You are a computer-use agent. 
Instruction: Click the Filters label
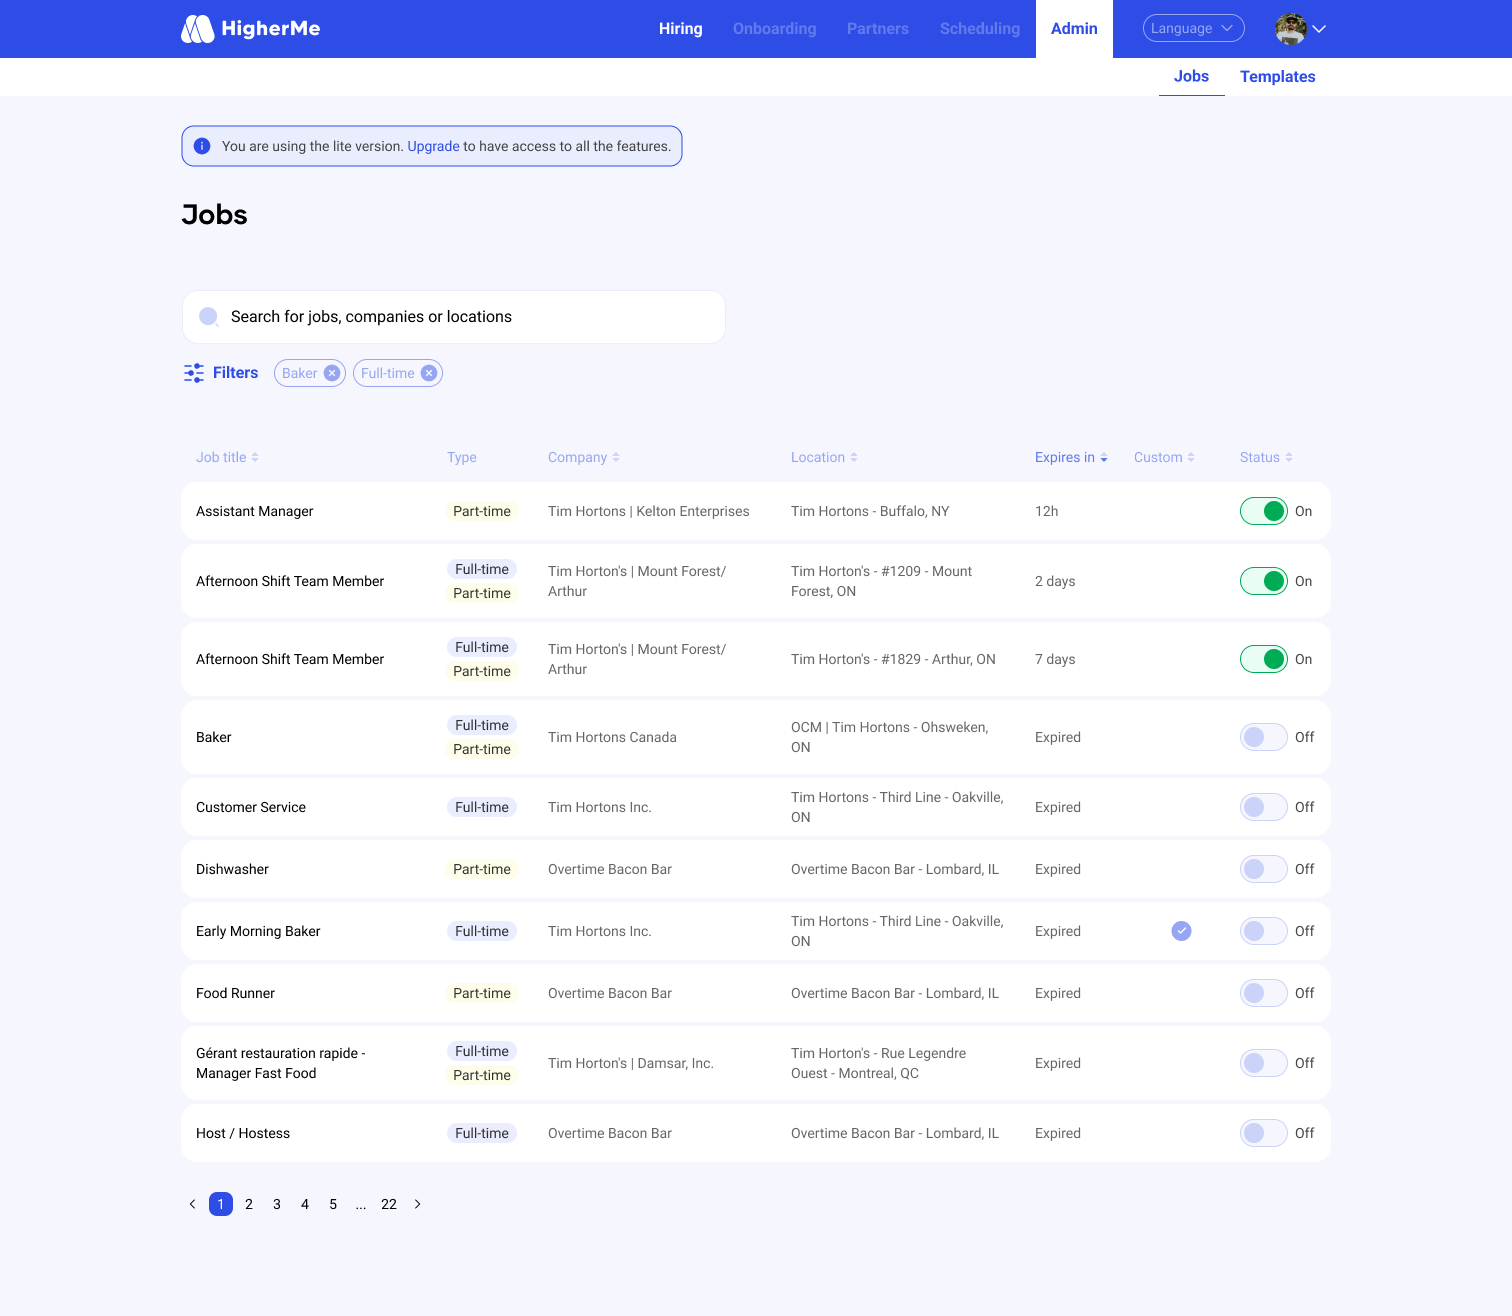pos(236,373)
